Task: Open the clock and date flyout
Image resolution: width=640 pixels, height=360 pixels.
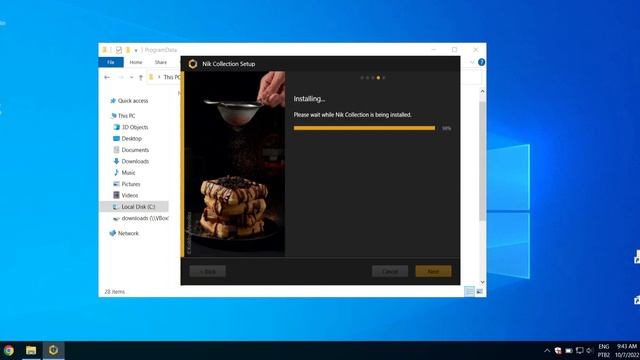Action: coord(627,351)
